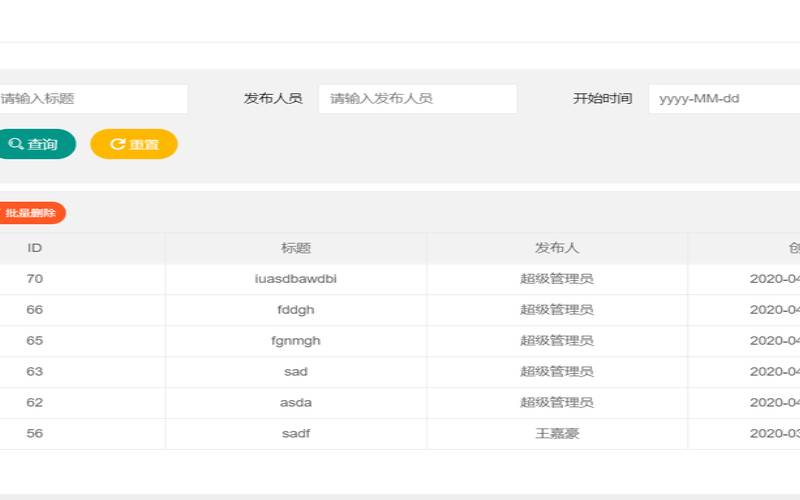
Task: Click the magnifier icon in 查询 button
Action: click(x=16, y=144)
